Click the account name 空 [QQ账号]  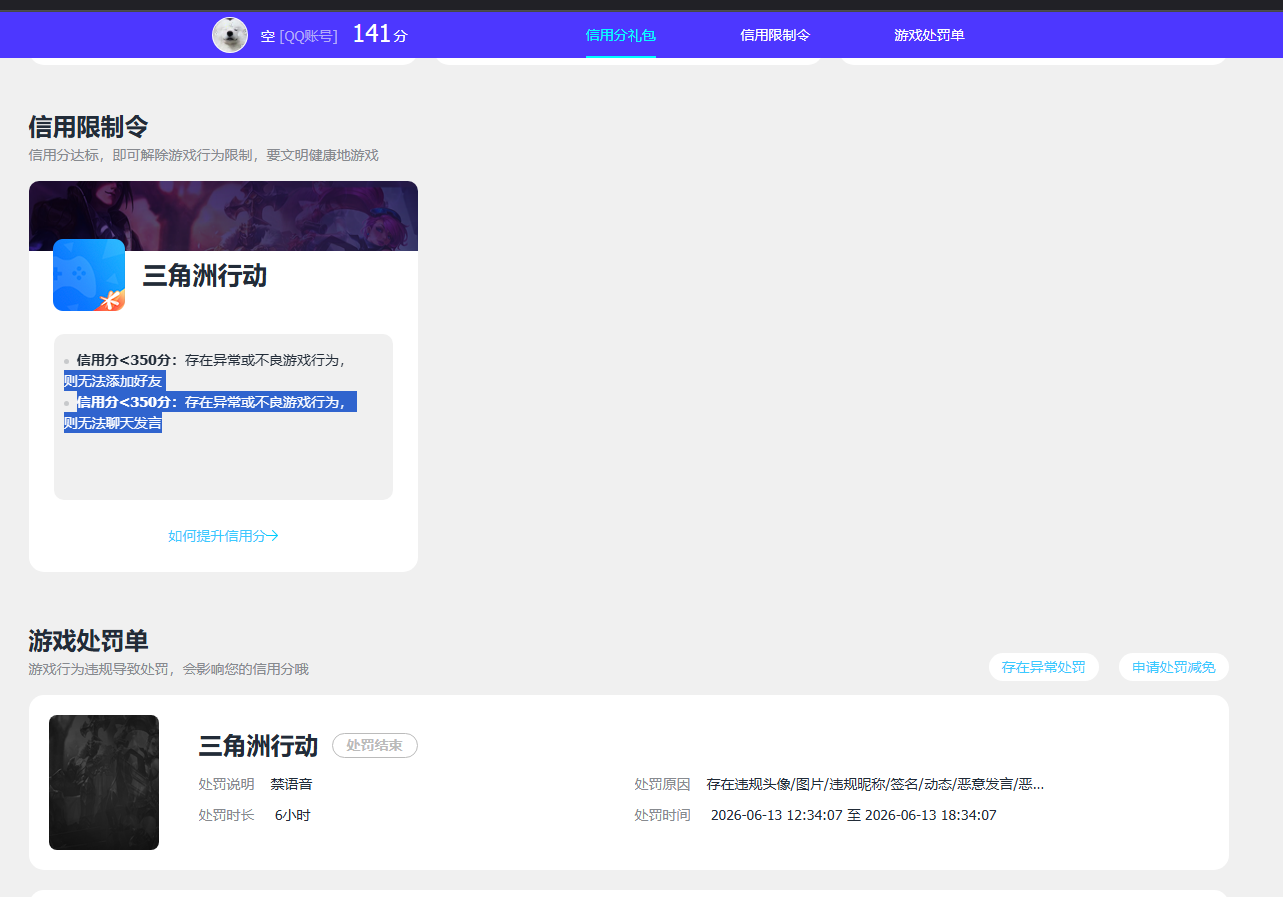tap(299, 36)
